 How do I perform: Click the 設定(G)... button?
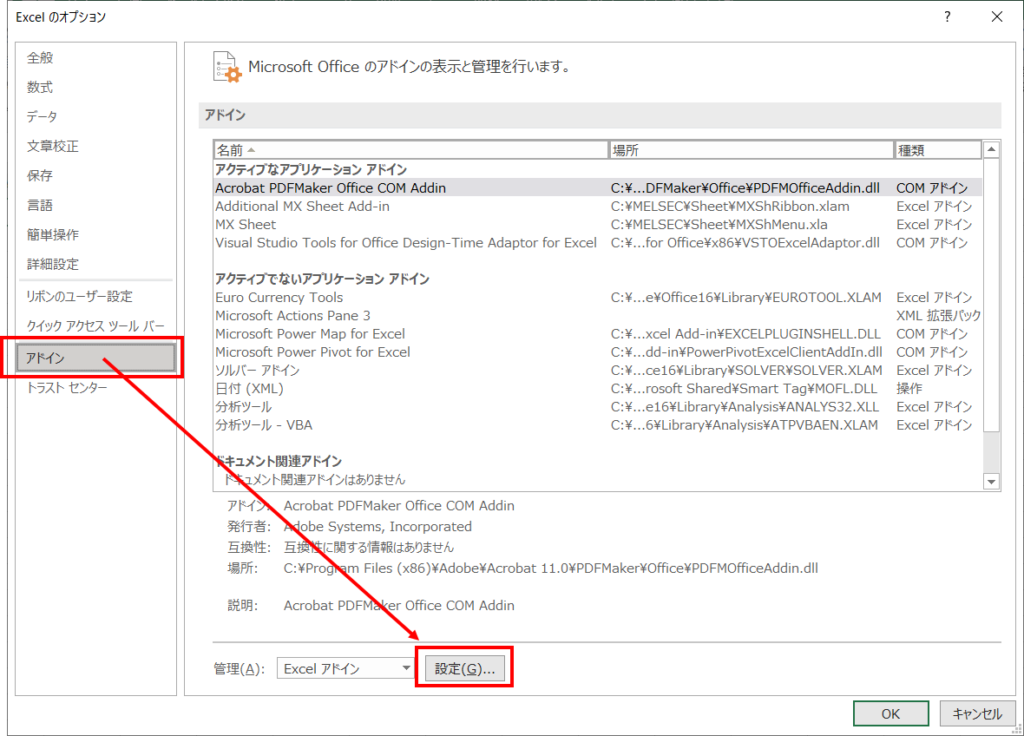click(x=464, y=667)
